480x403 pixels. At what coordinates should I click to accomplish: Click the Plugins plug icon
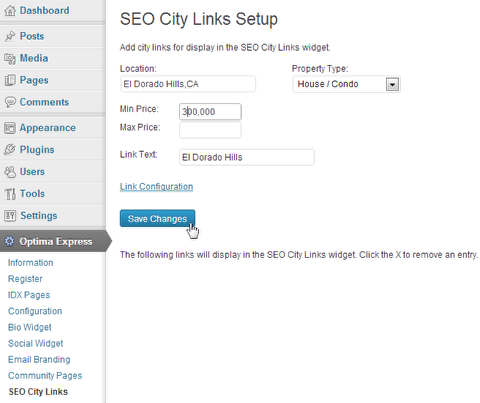pos(10,150)
